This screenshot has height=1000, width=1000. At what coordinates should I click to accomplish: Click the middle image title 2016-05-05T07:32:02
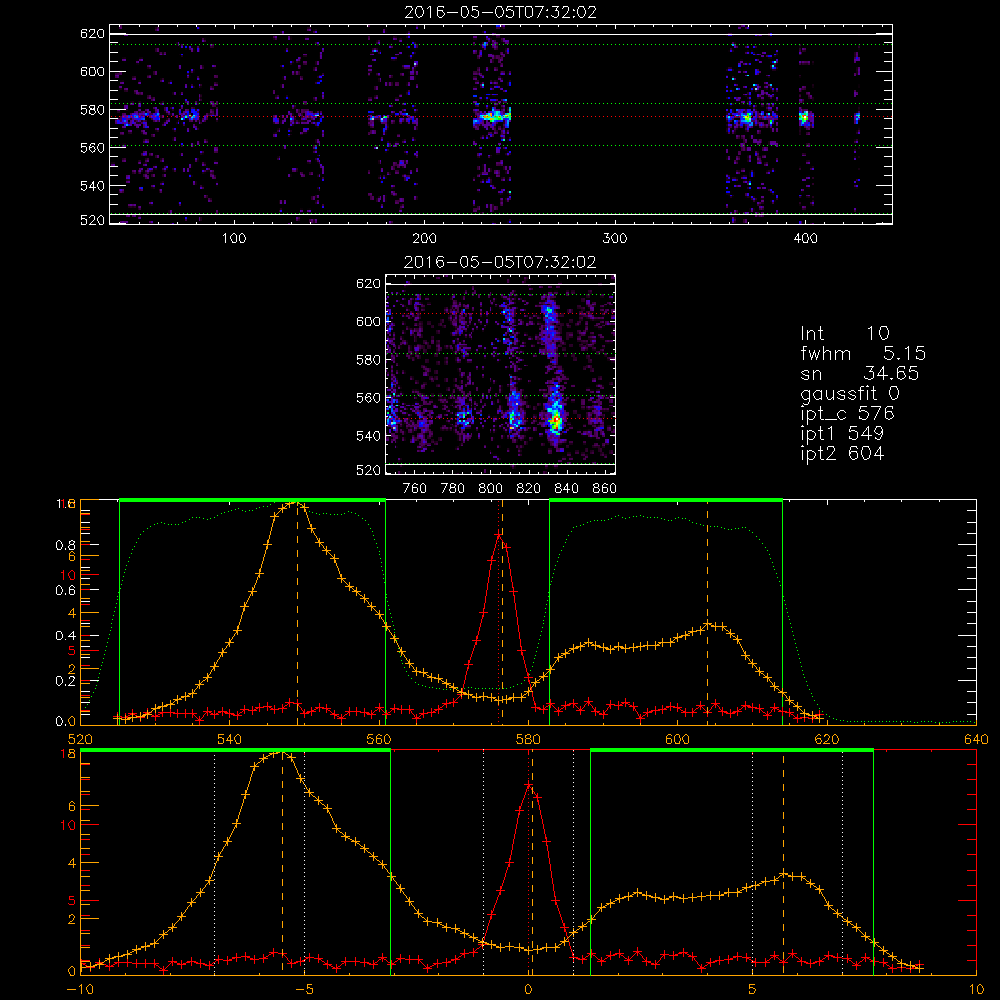click(500, 262)
